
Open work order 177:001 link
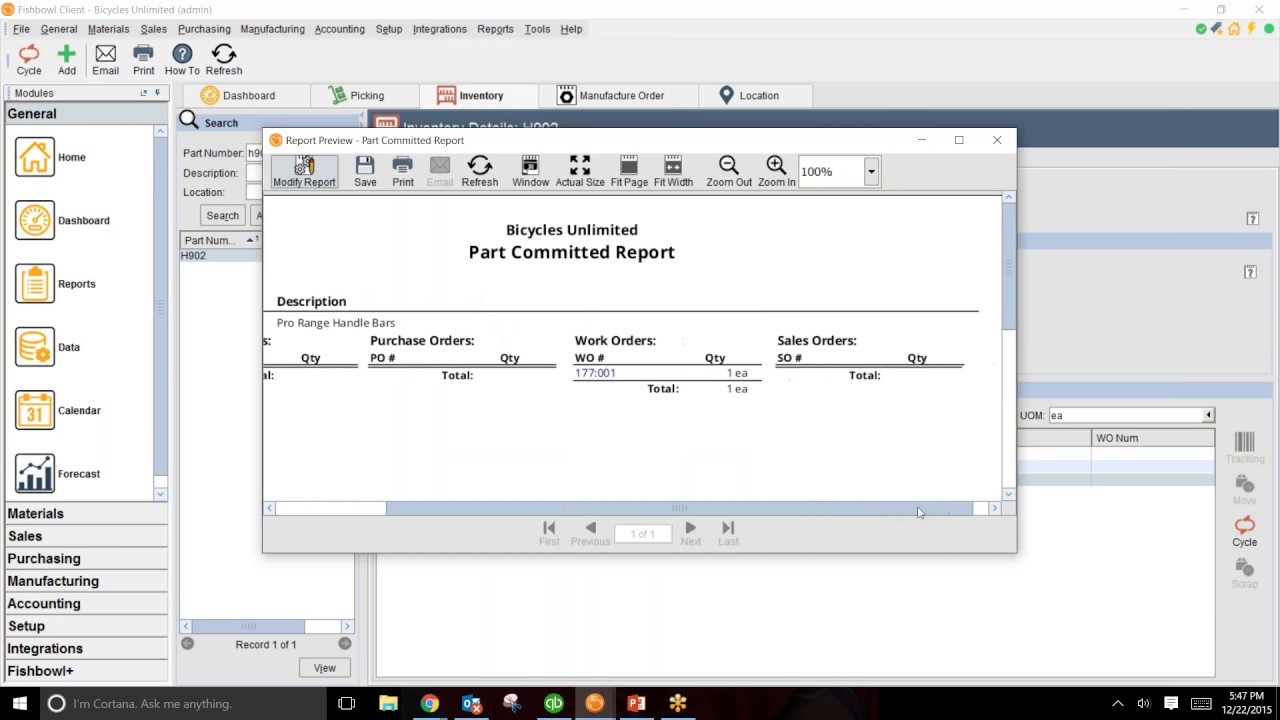[595, 373]
